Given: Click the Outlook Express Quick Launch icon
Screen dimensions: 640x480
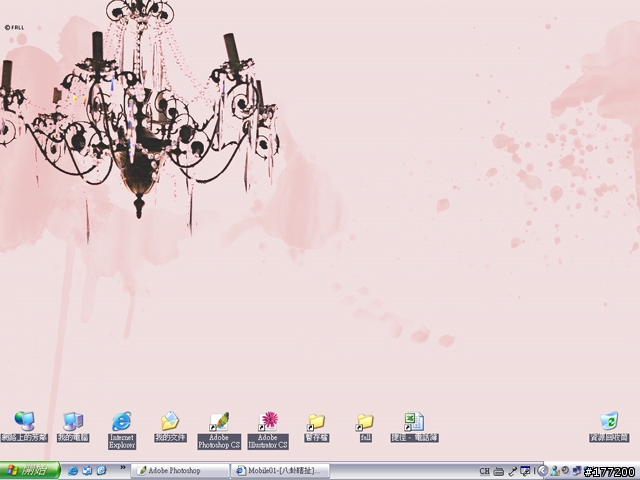Looking at the screenshot, I should [87, 471].
